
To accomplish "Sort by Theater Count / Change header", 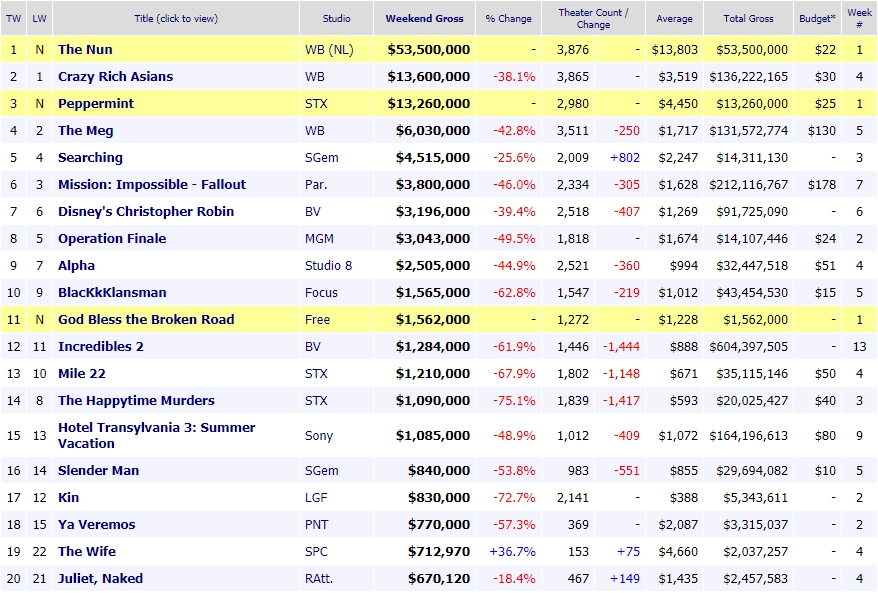I will click(593, 18).
